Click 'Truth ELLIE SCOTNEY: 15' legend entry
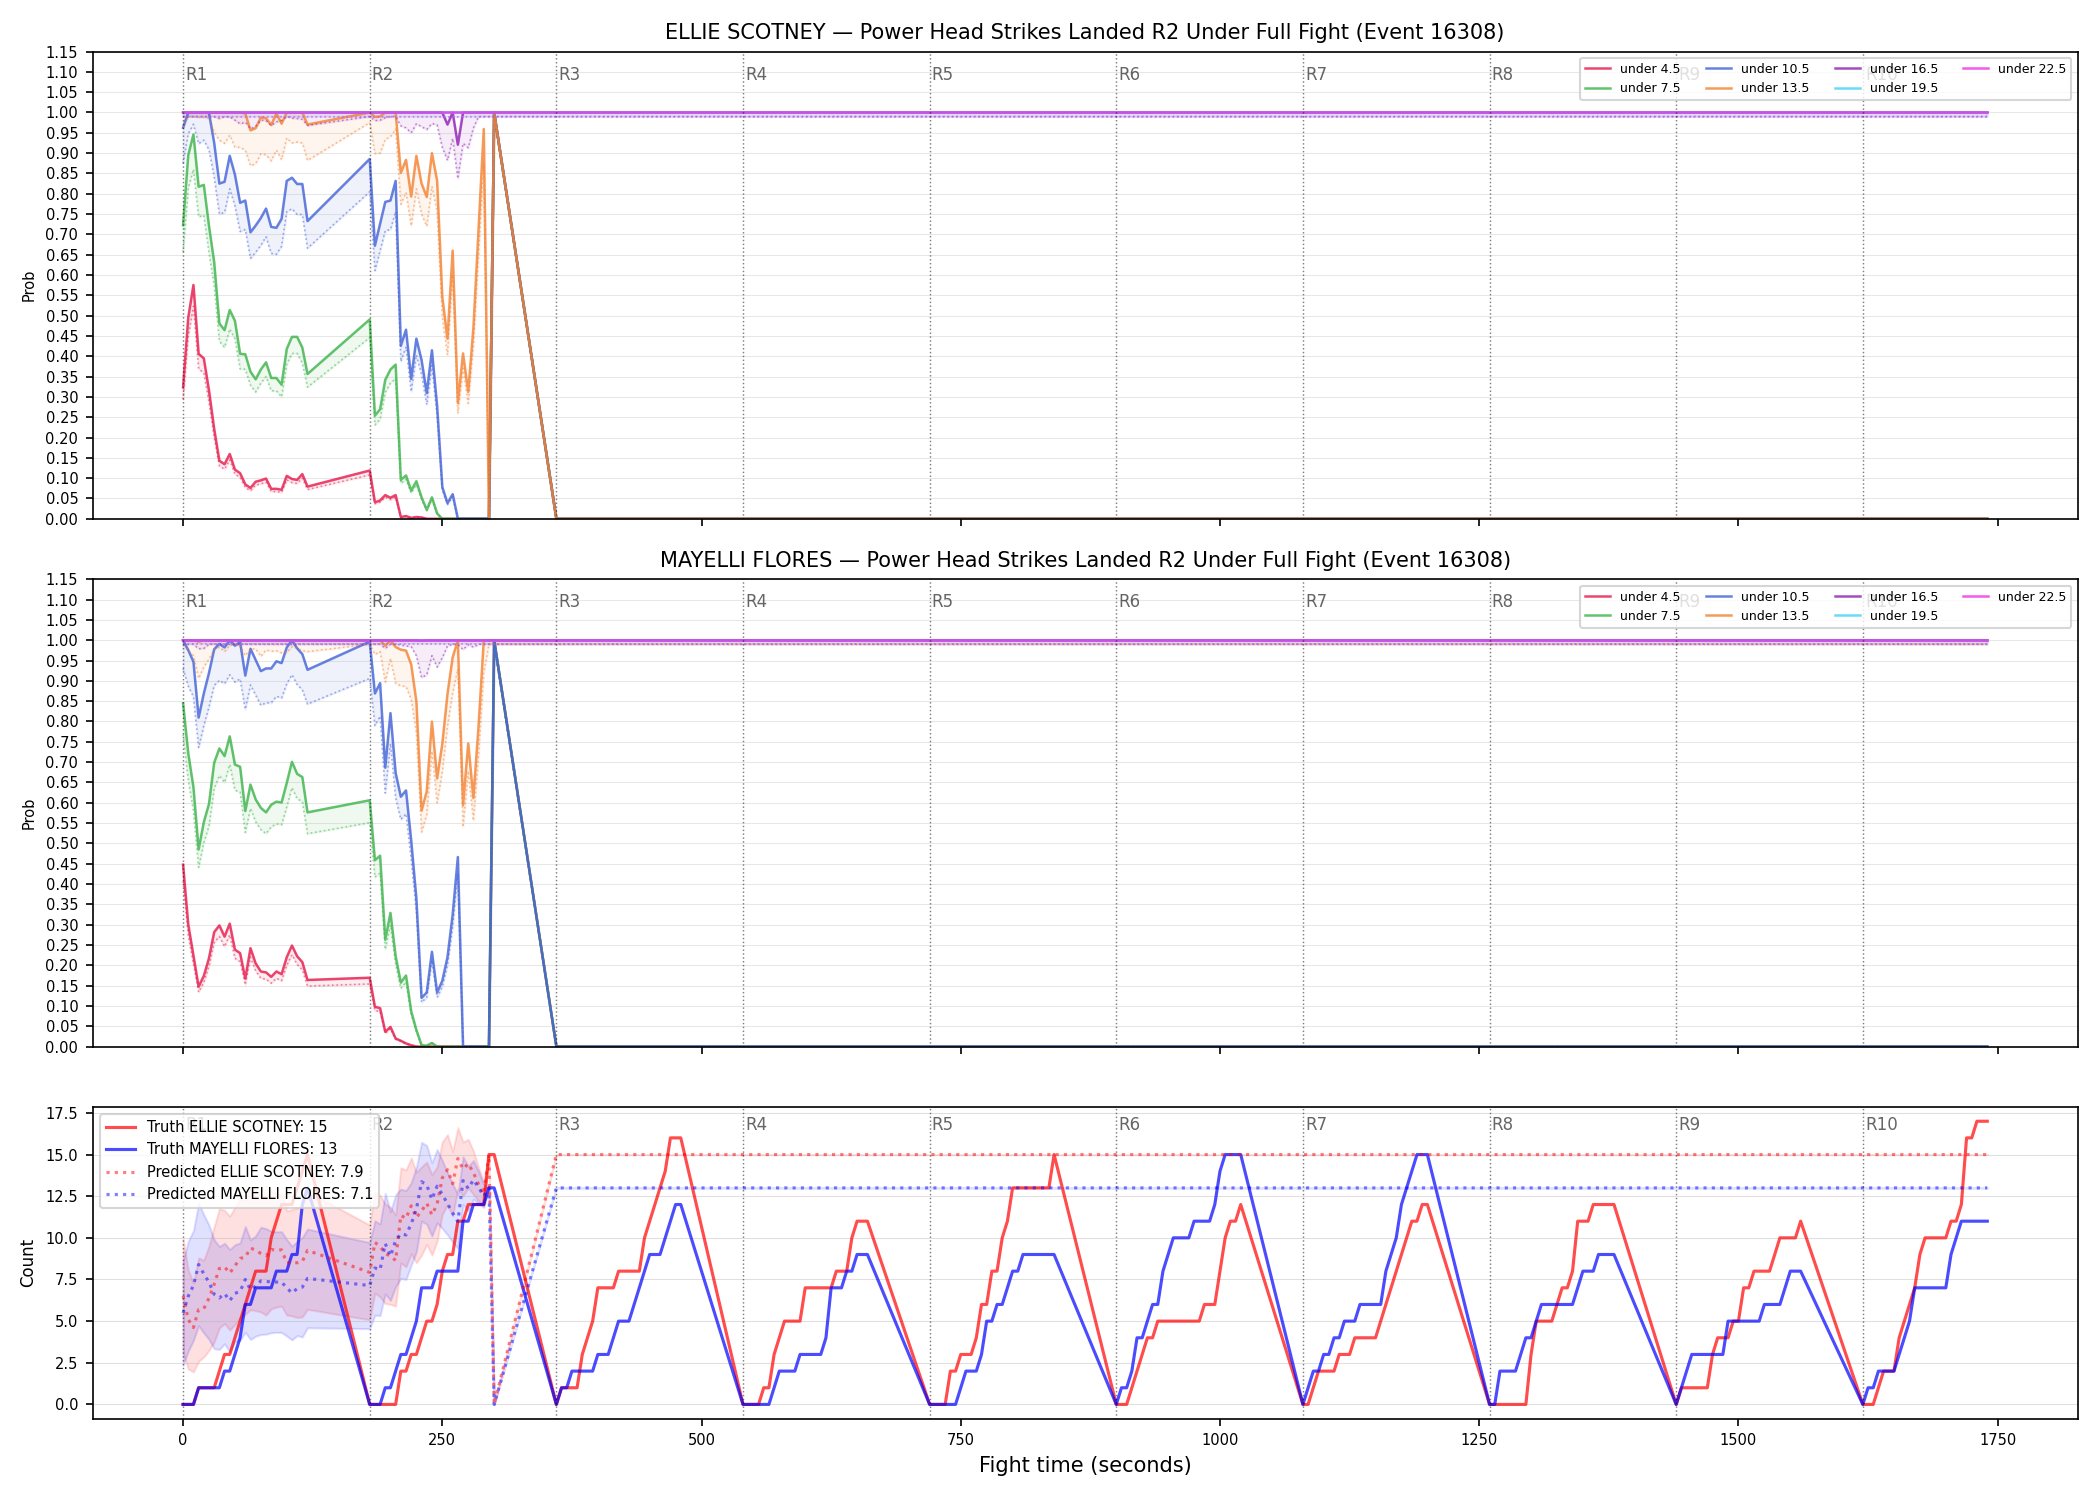The width and height of the screenshot is (2100, 1500). point(216,1127)
